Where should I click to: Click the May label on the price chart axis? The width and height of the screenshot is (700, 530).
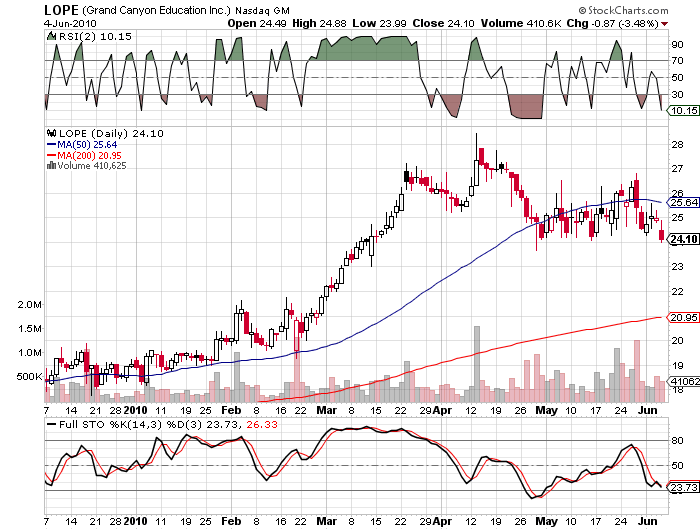coord(546,410)
